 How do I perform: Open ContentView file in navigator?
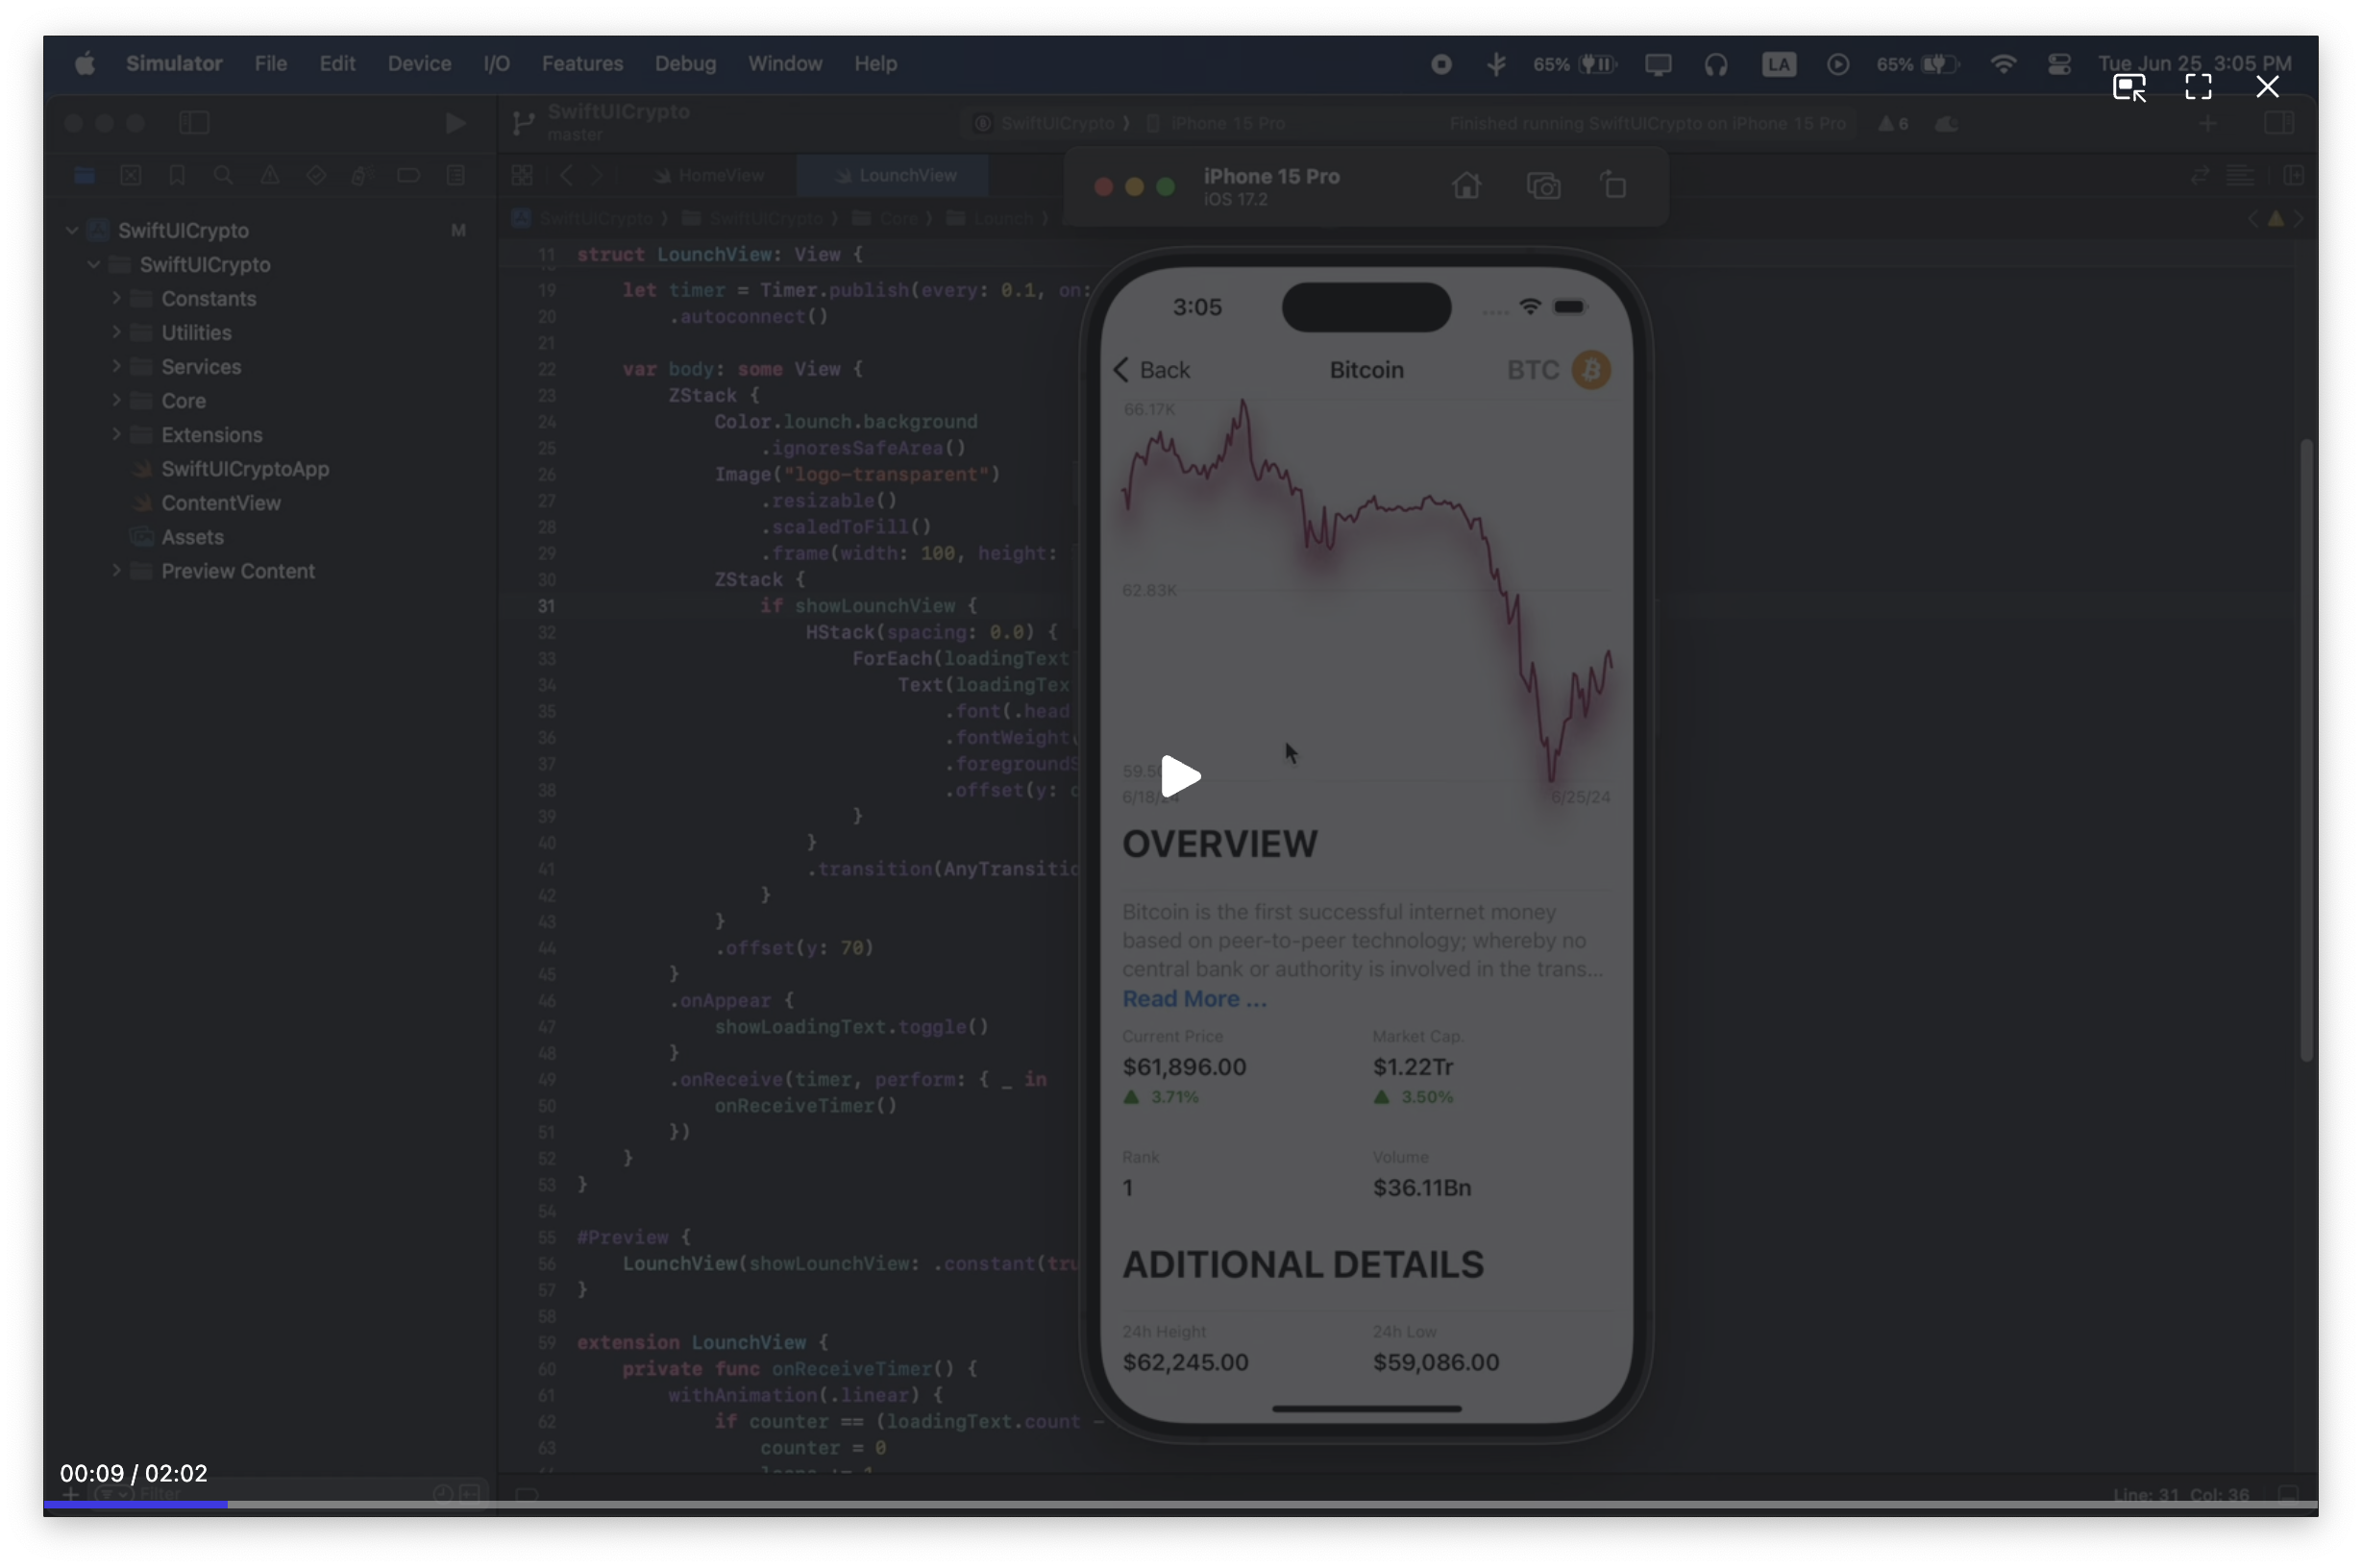coord(220,503)
